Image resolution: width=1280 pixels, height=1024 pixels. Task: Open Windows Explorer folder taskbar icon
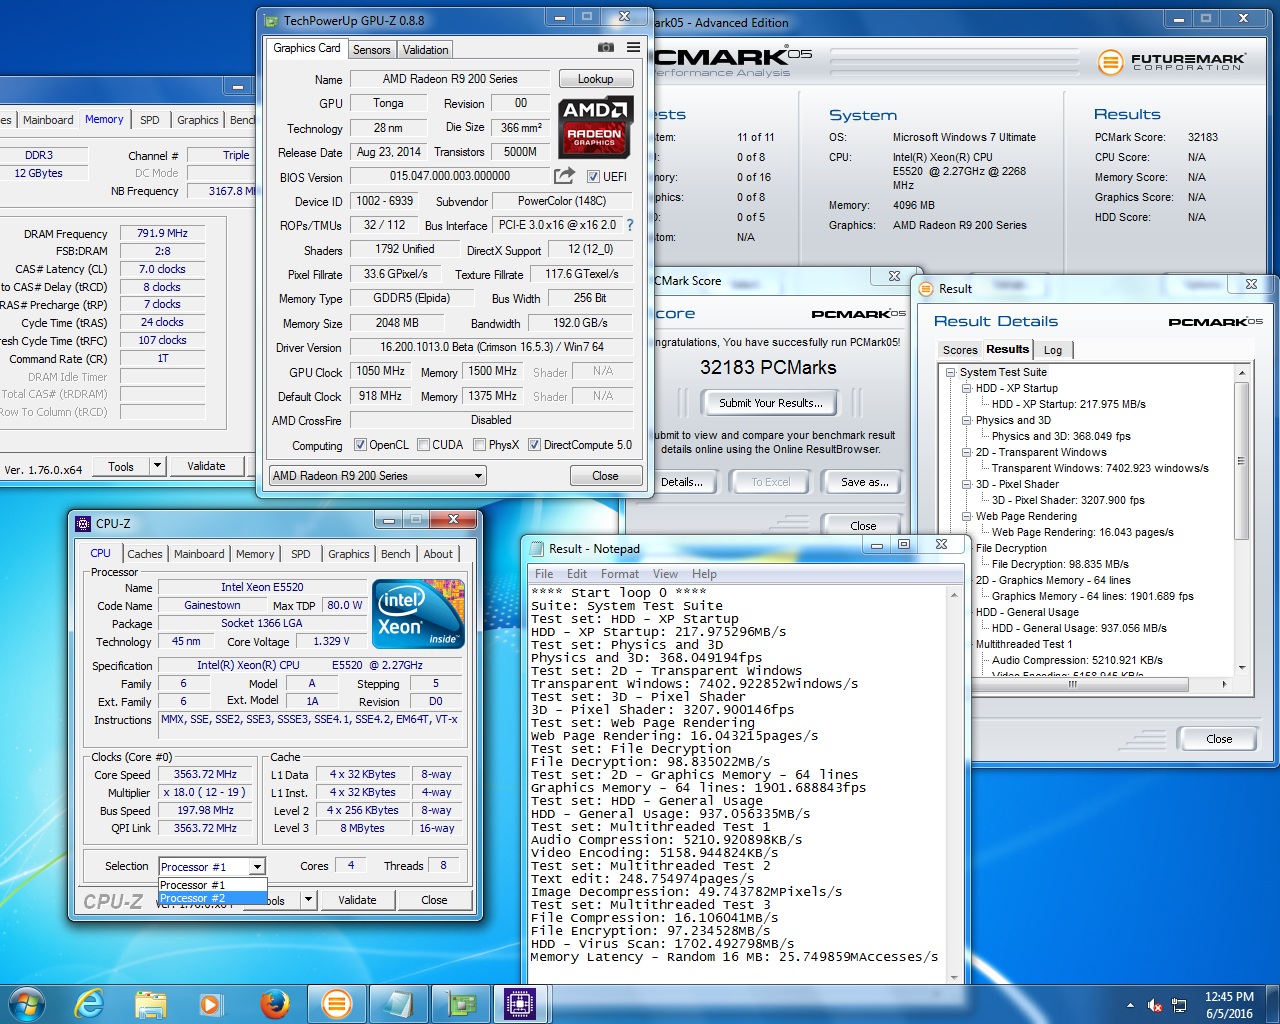click(150, 1003)
